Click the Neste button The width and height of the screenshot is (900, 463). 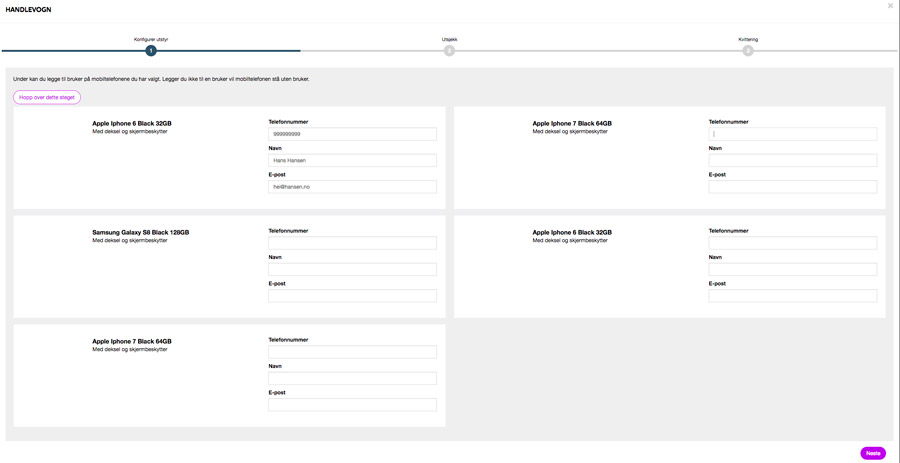873,453
